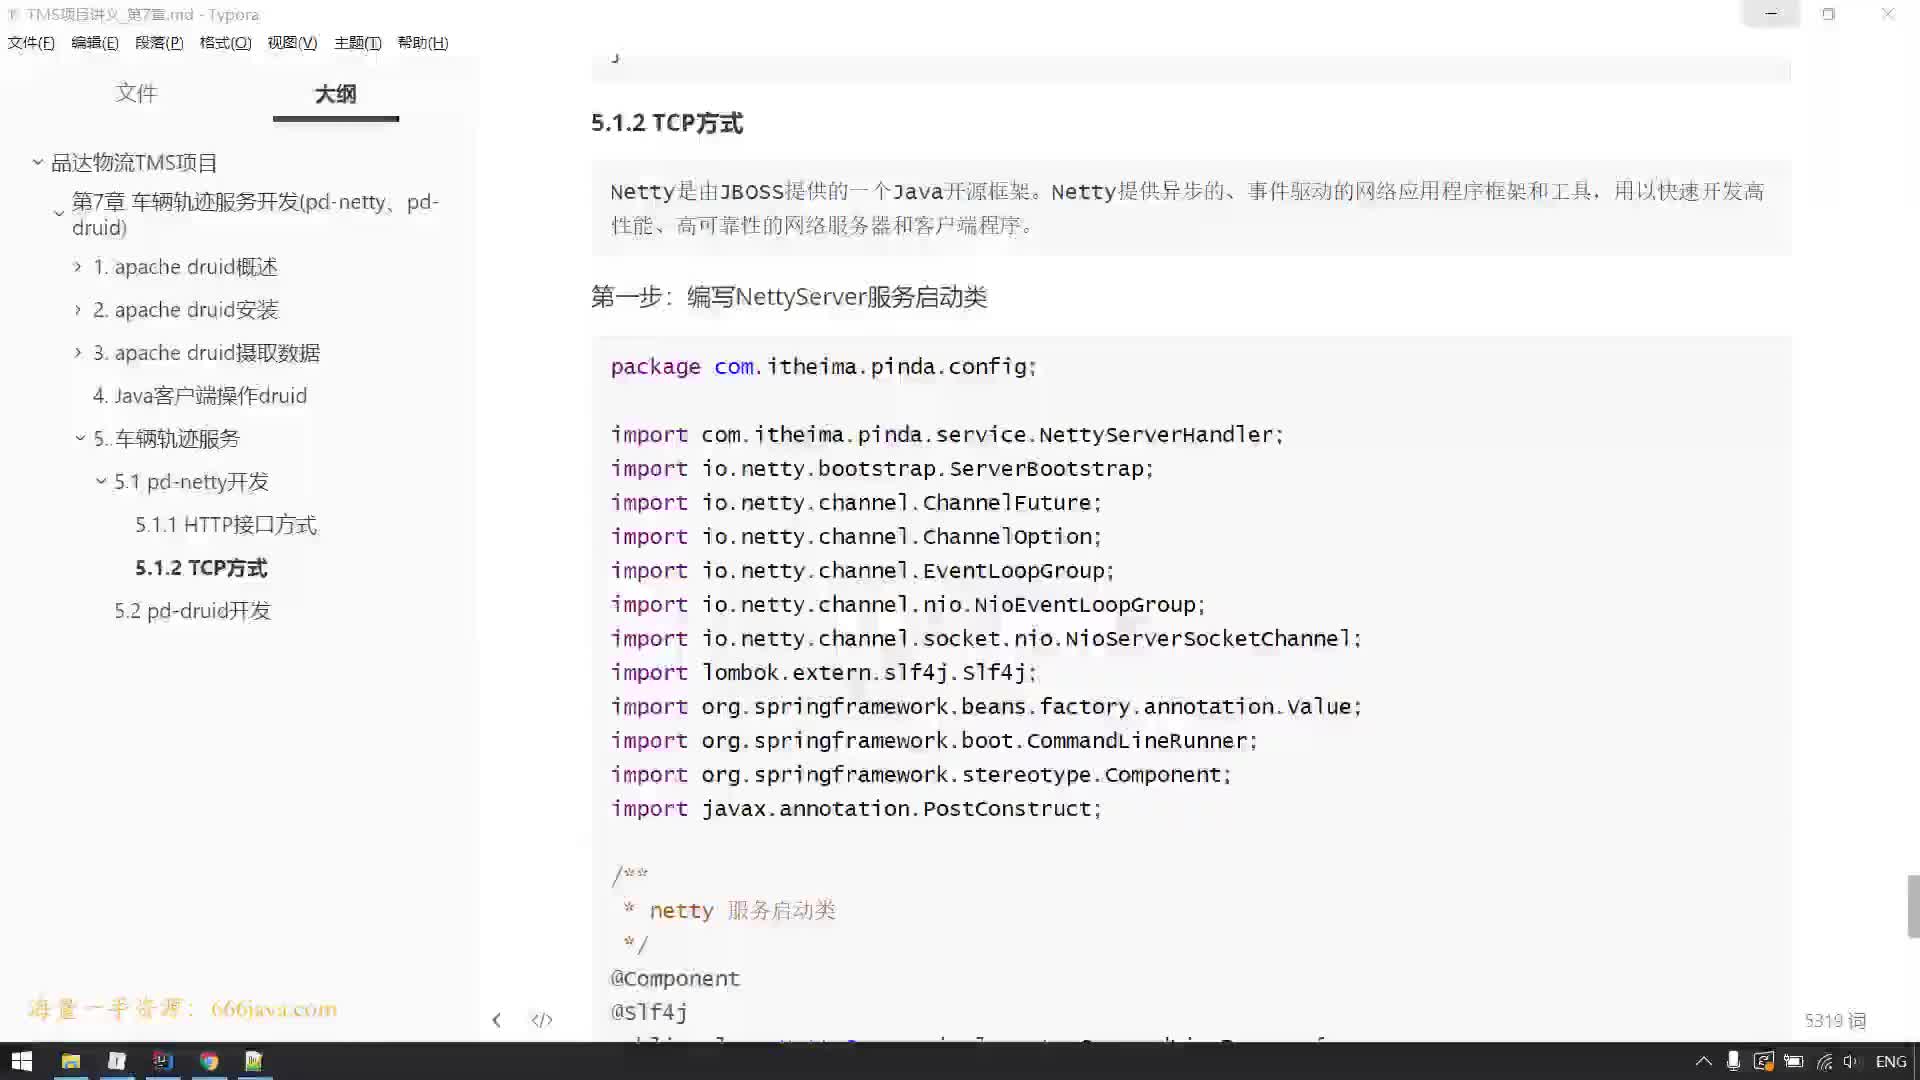1920x1080 pixels.
Task: Click the 第一步：编写NettyServer服务启动类 line
Action: (789, 297)
